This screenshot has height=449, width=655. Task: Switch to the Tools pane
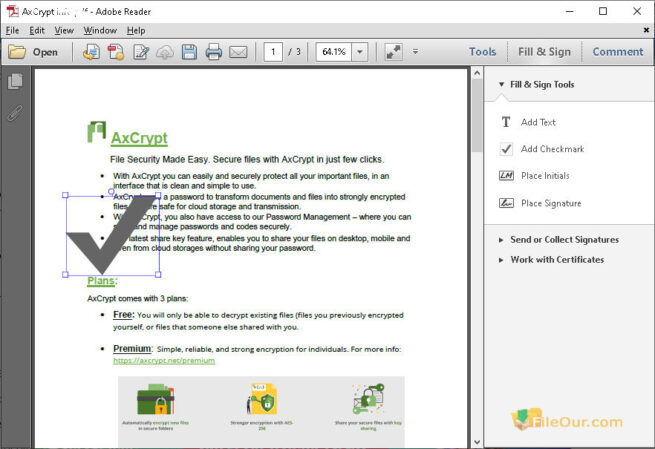[x=482, y=52]
